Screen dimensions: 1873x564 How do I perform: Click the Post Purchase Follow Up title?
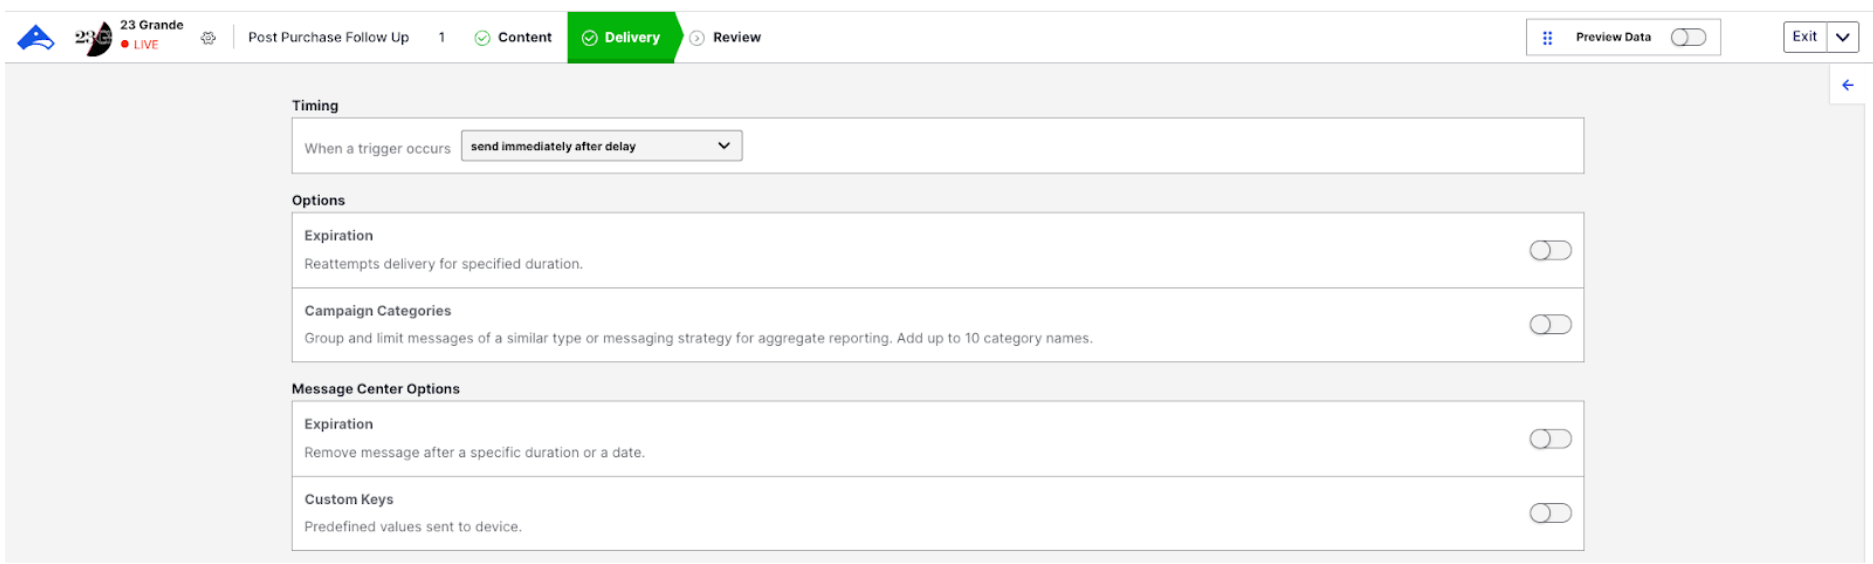328,37
